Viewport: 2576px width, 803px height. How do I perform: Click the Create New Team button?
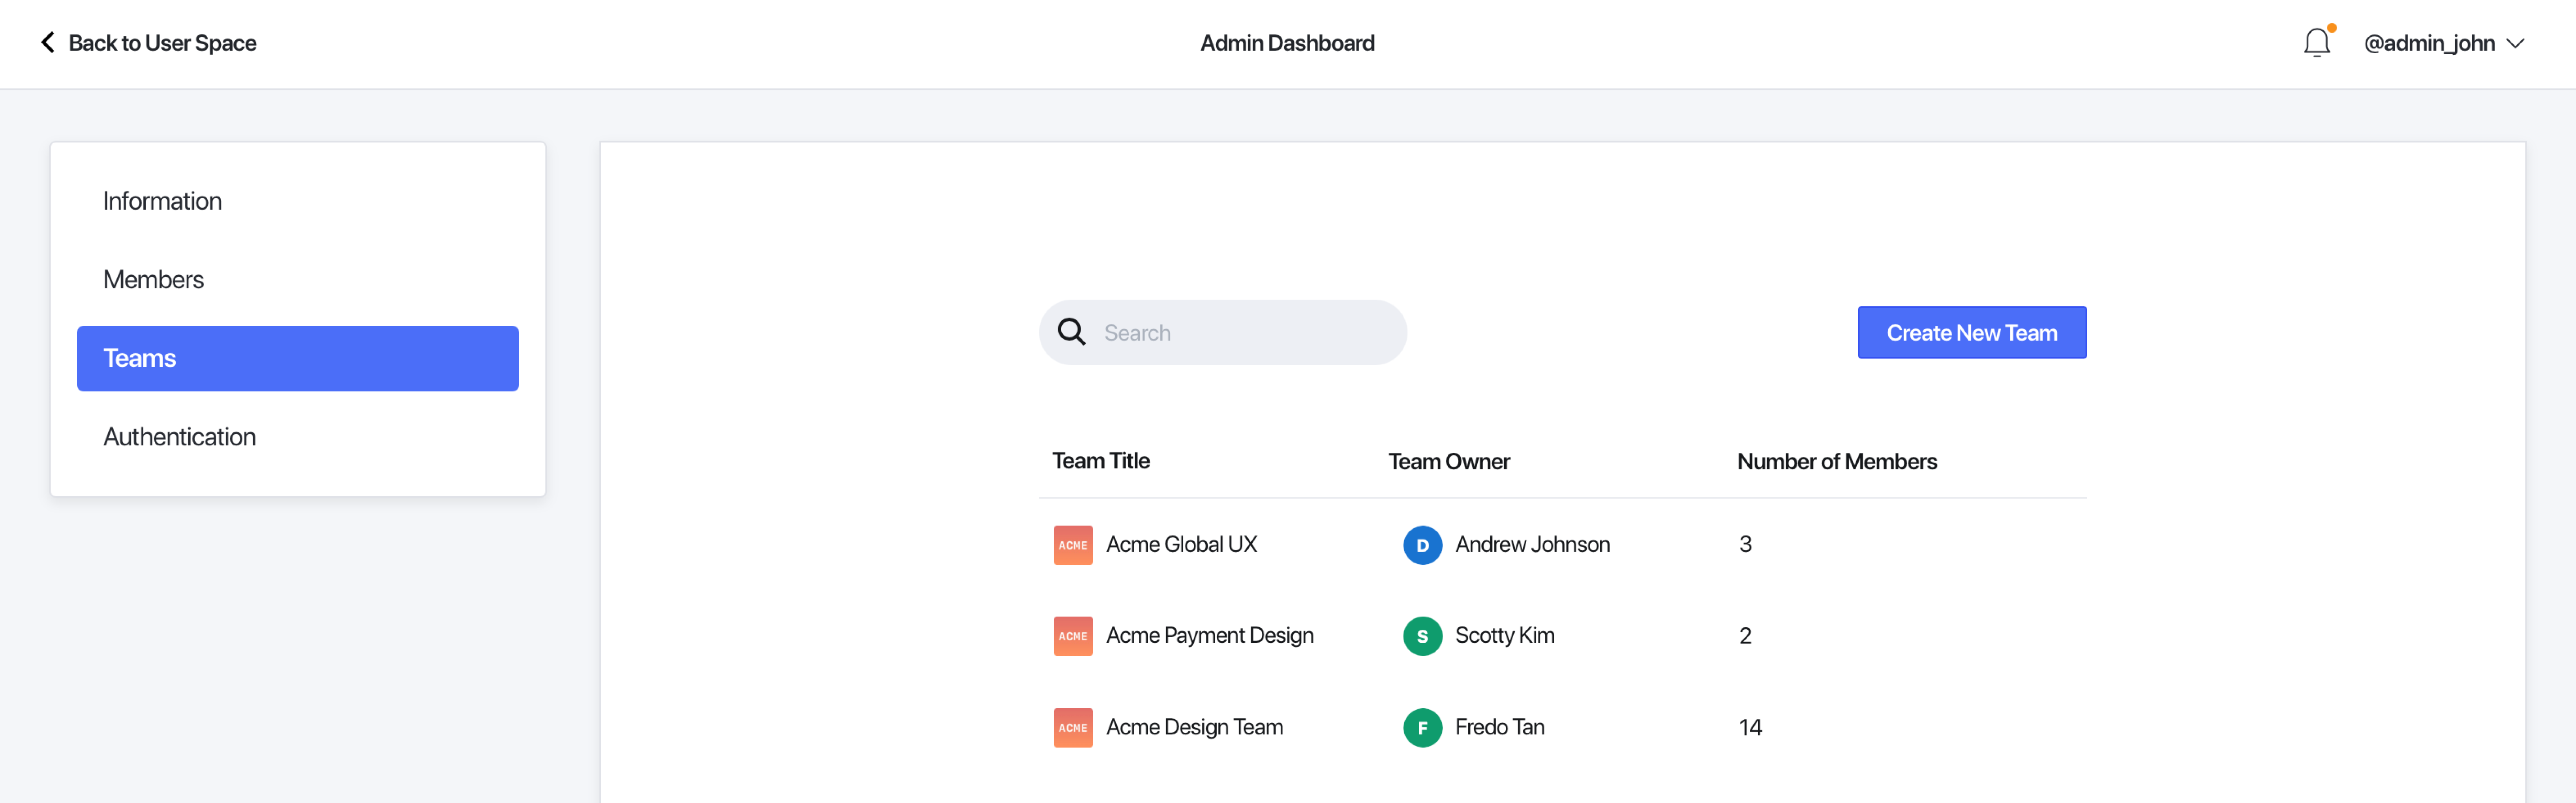(1971, 332)
